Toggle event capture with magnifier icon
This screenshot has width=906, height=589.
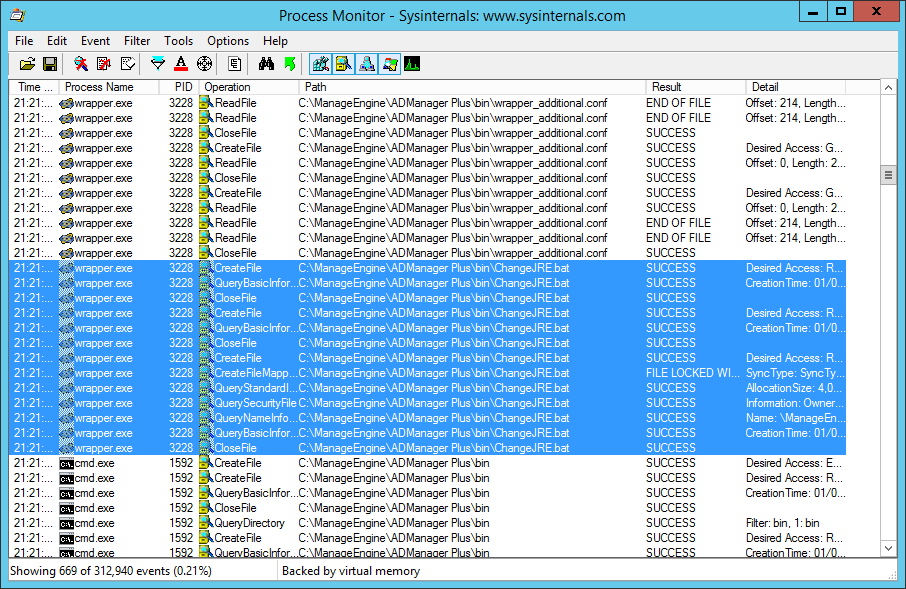pos(81,64)
